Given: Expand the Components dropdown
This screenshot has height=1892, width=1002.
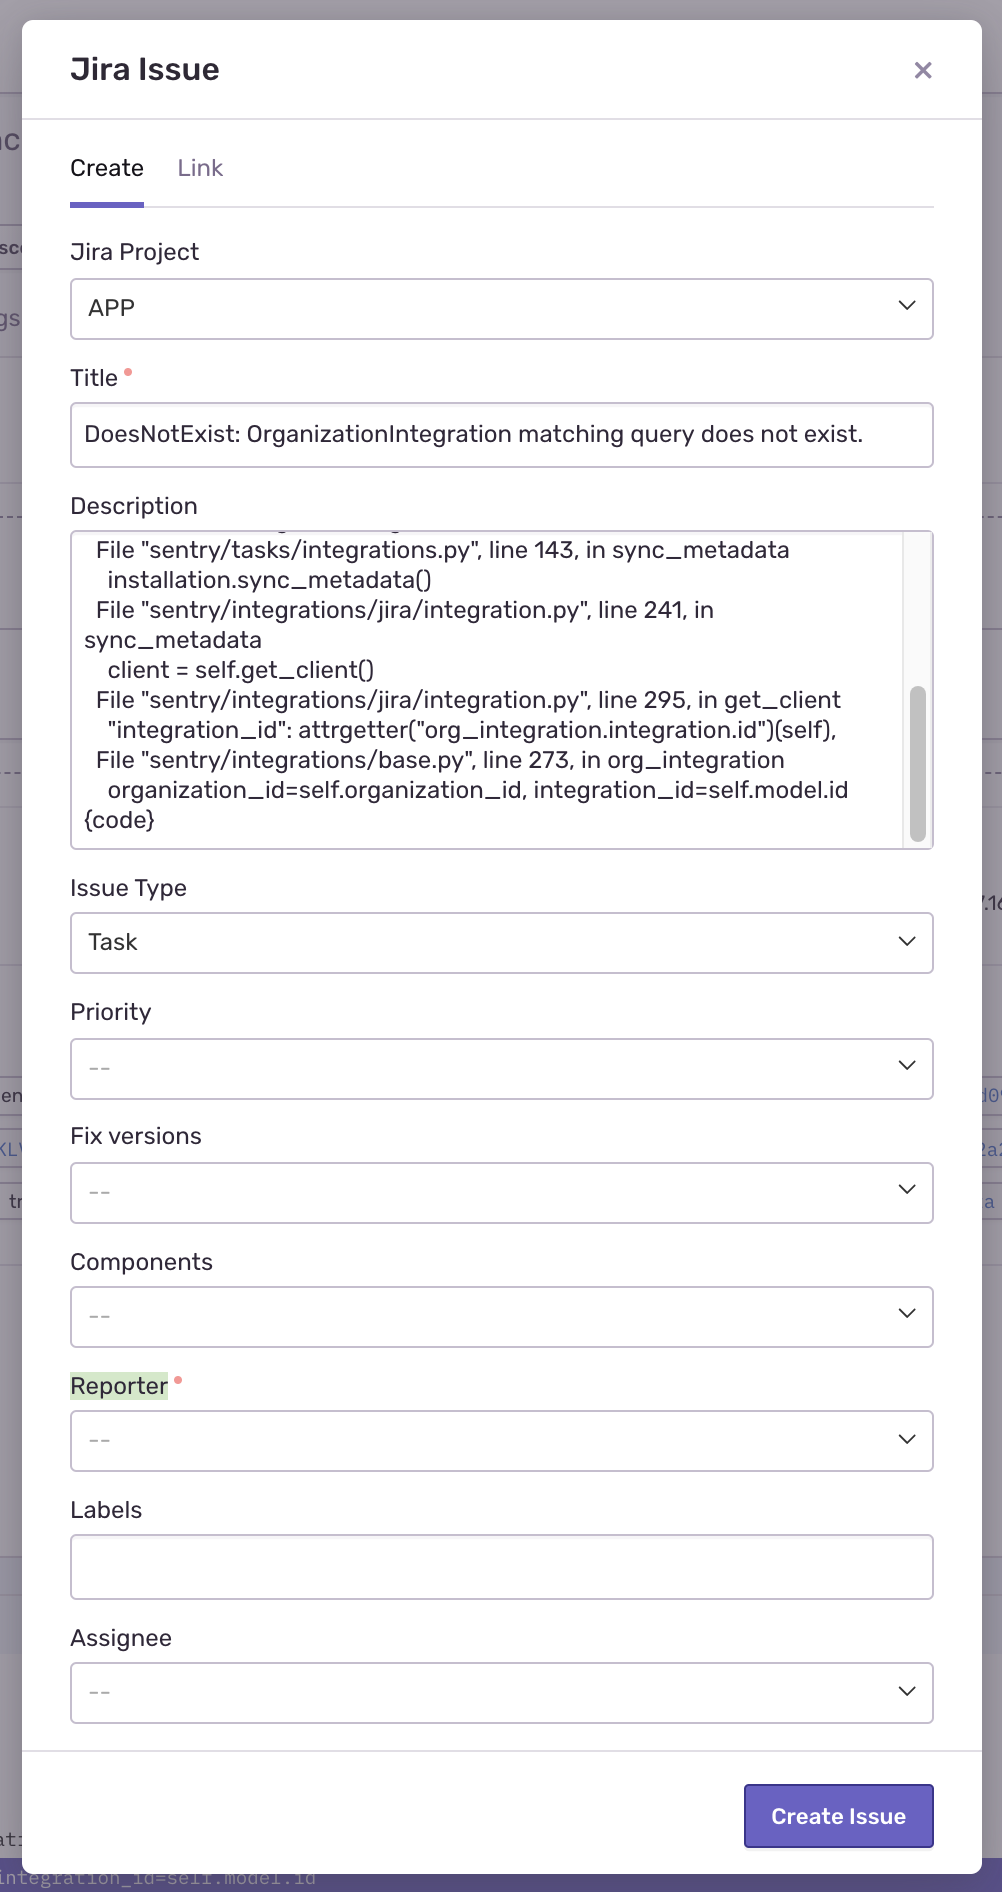Looking at the screenshot, I should click(502, 1317).
